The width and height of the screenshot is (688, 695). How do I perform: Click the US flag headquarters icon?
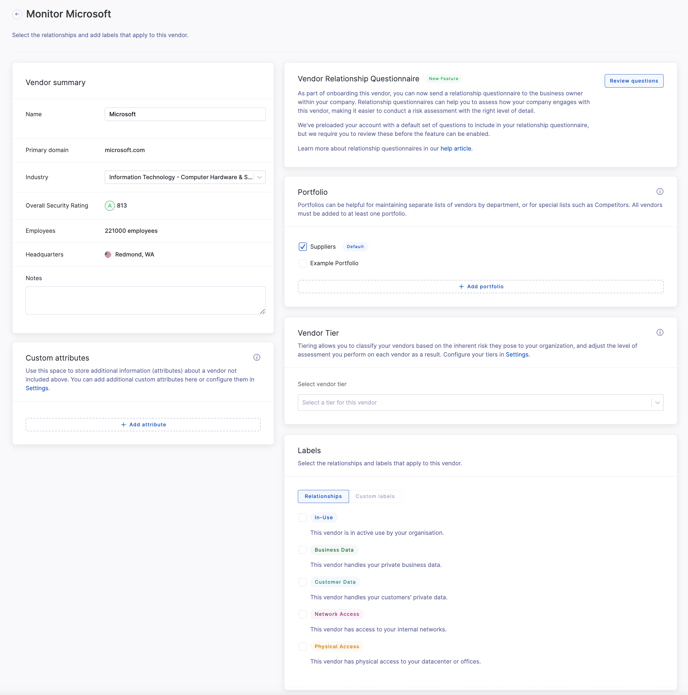click(108, 255)
